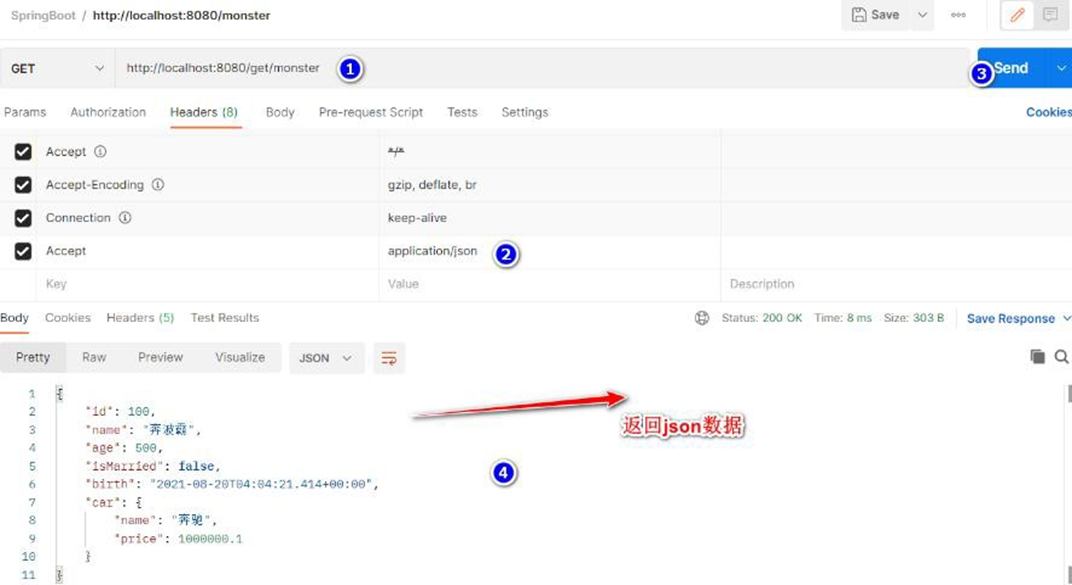Click the edit pencil icon
Viewport: 1072px width, 585px height.
[x=1017, y=15]
